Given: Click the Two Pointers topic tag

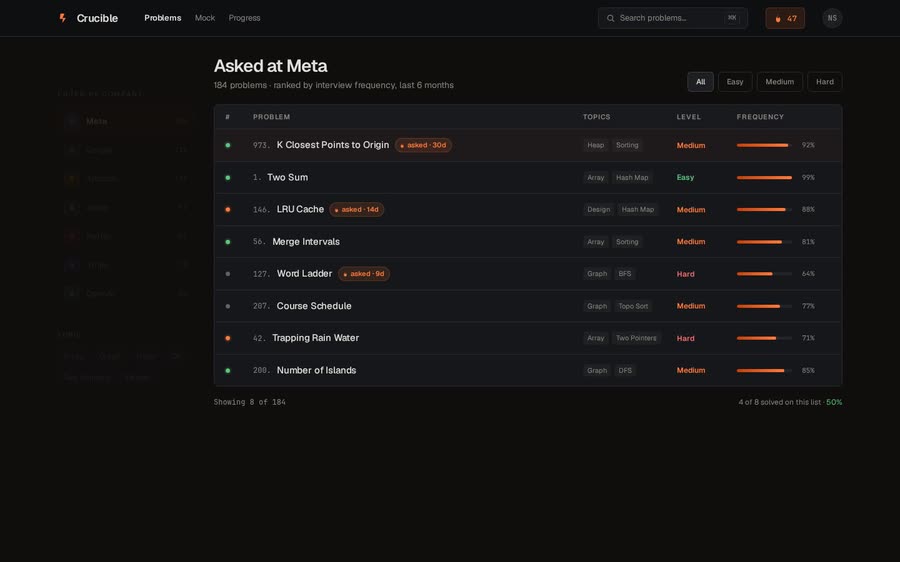Looking at the screenshot, I should point(636,338).
